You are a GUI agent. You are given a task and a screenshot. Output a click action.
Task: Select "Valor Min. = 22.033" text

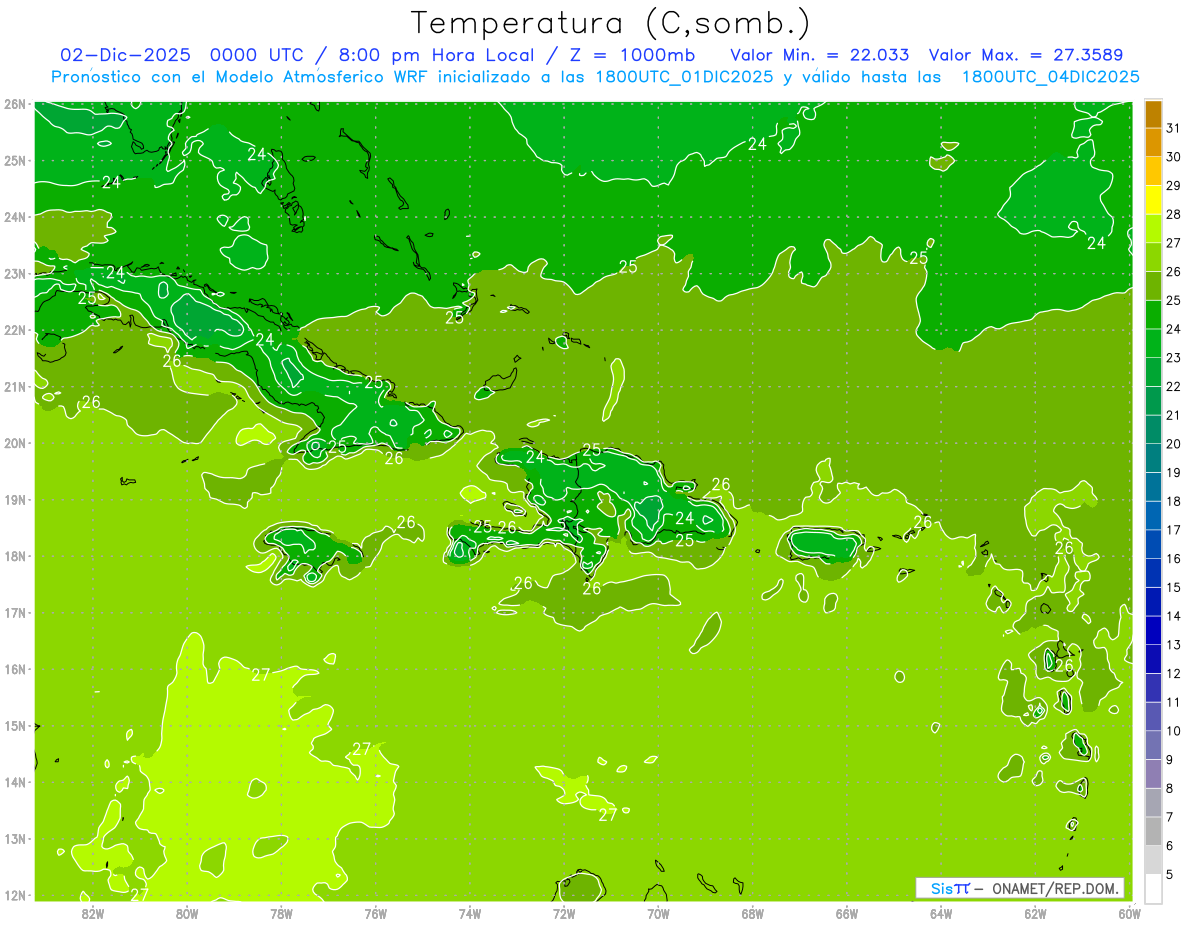pos(822,55)
